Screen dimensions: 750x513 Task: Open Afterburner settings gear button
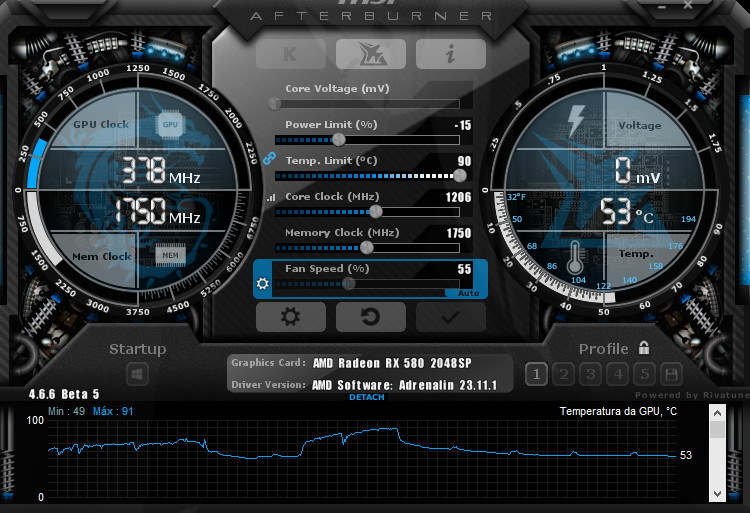pos(291,317)
